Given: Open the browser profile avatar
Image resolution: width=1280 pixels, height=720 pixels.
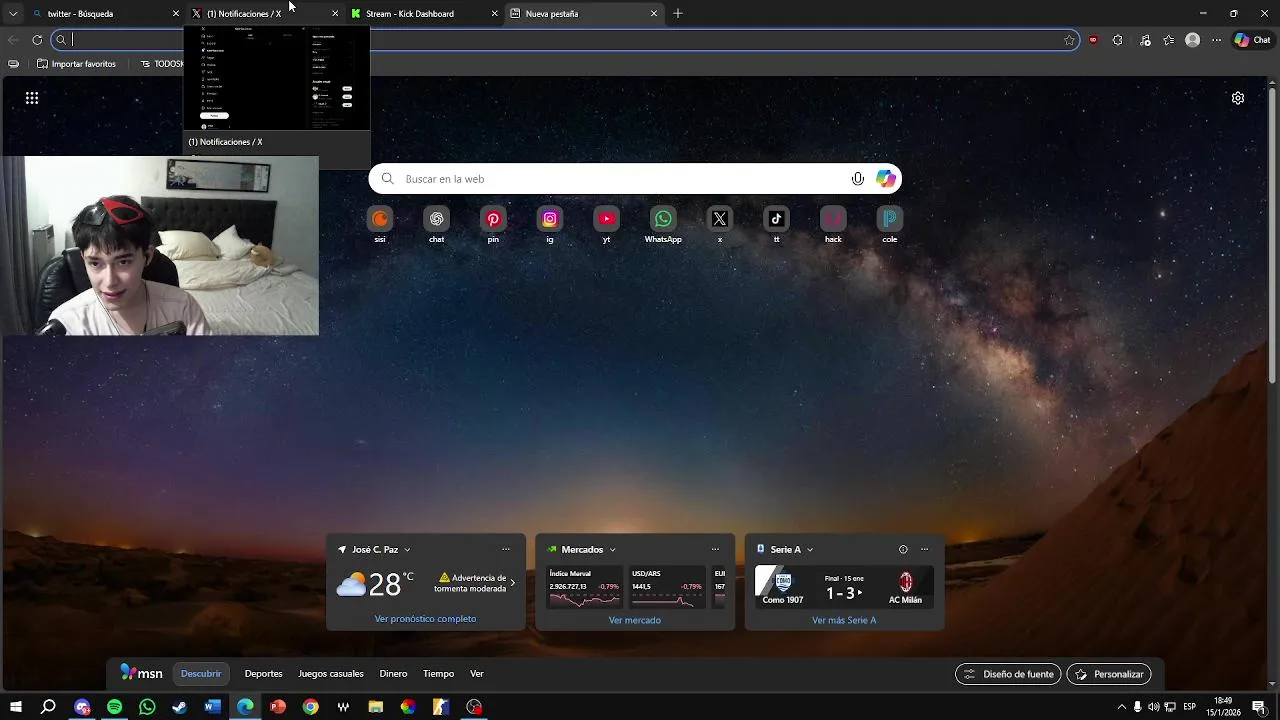Looking at the screenshot, I should point(1192,40).
